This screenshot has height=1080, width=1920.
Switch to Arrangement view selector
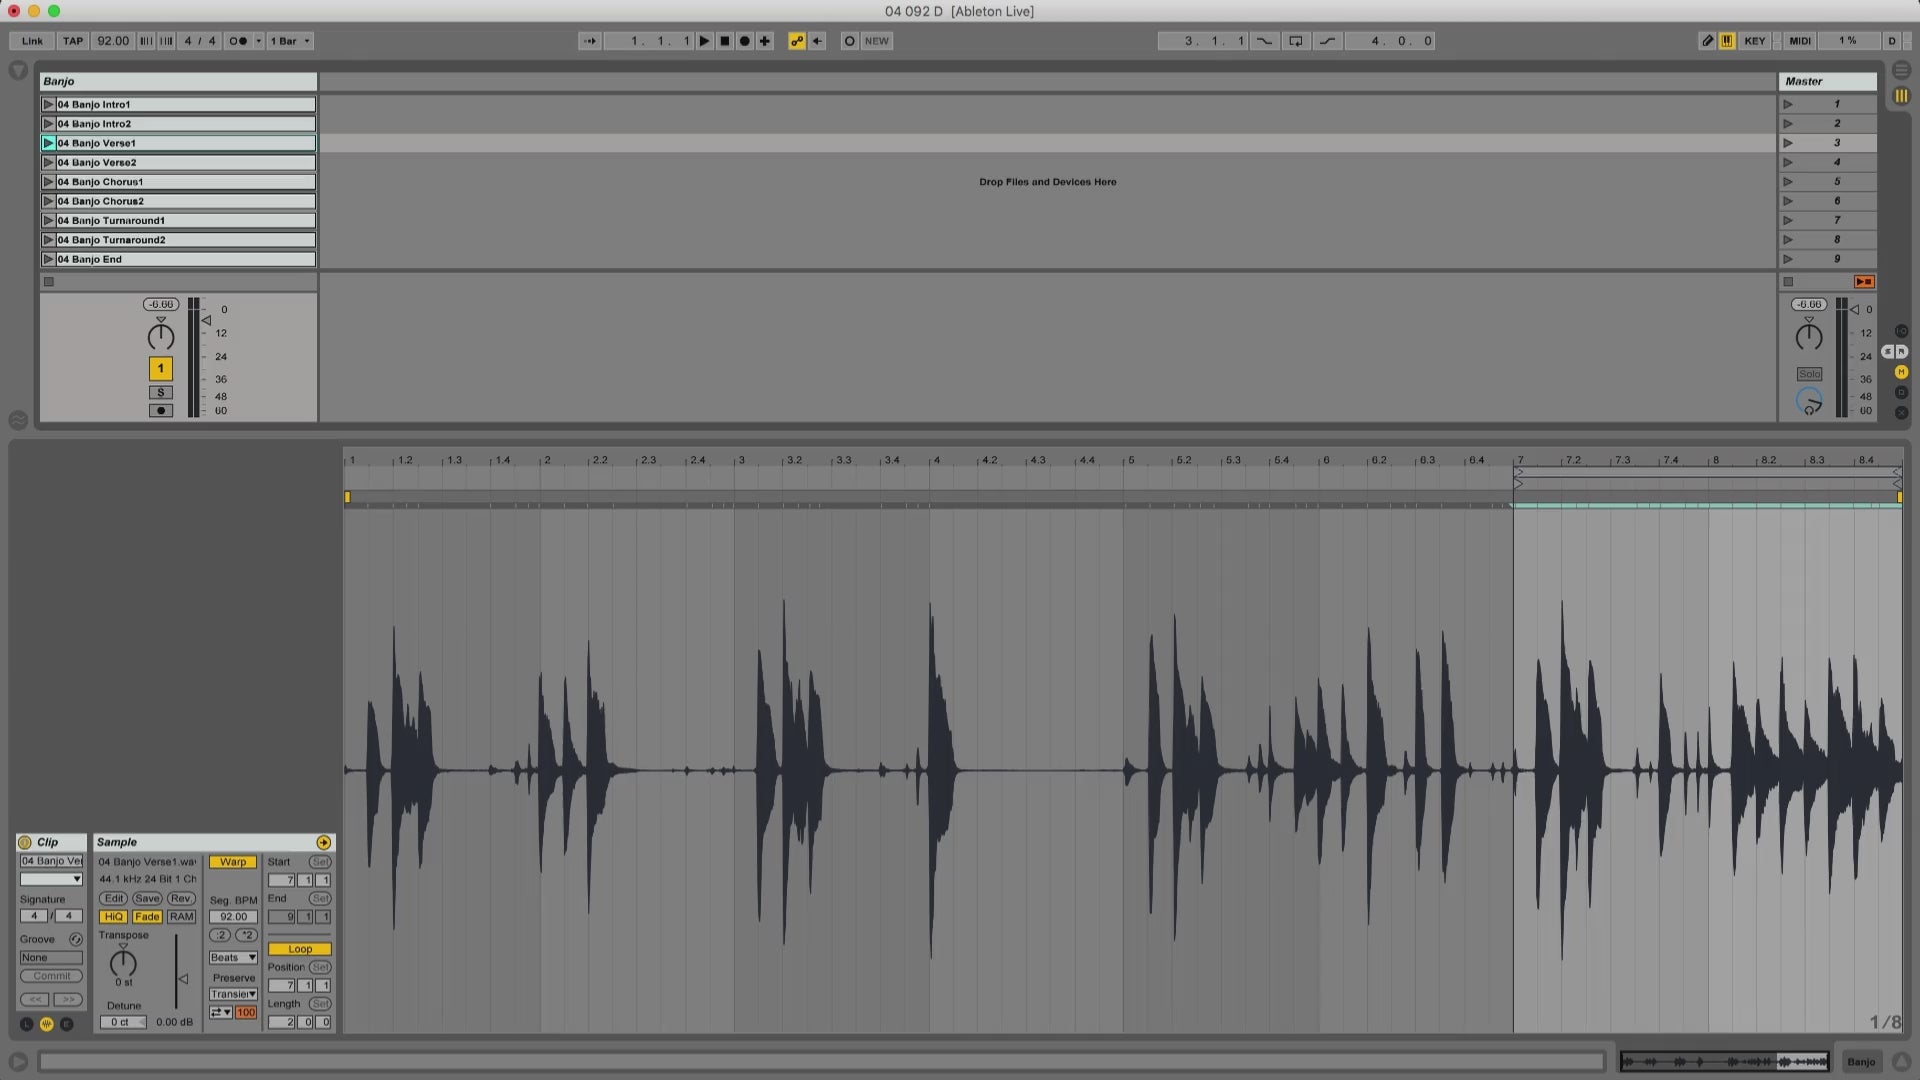point(1901,71)
